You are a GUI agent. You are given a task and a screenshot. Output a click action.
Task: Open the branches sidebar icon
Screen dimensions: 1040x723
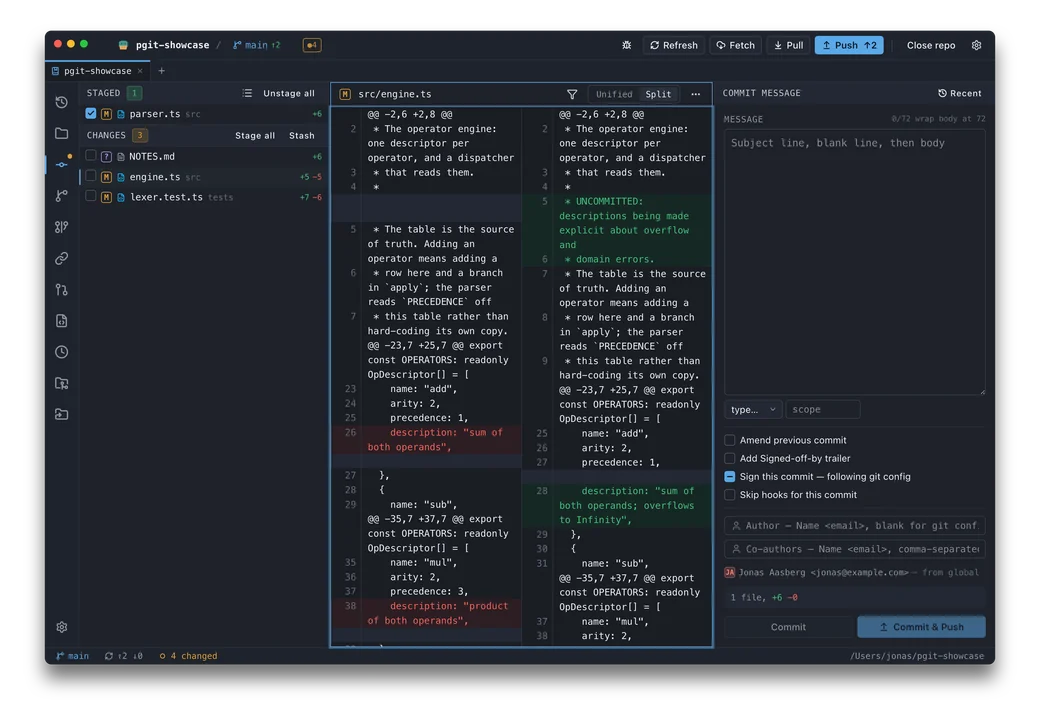click(62, 196)
